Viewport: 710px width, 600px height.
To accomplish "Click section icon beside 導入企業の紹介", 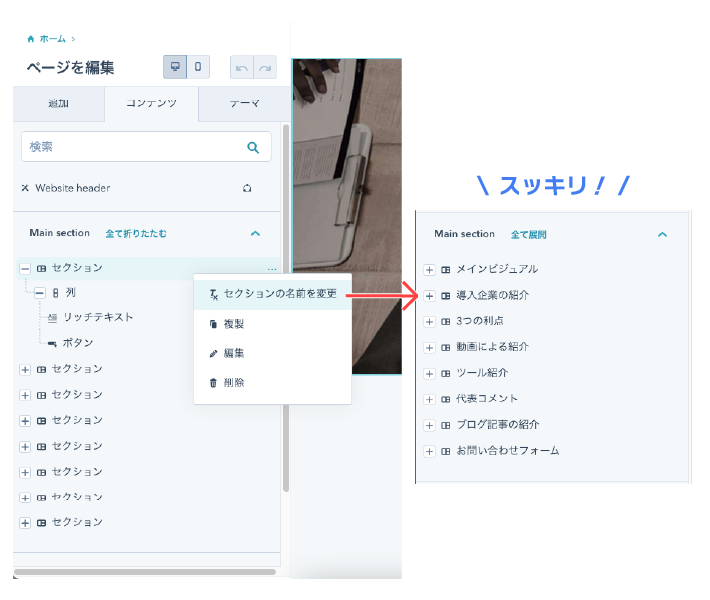I will point(446,296).
